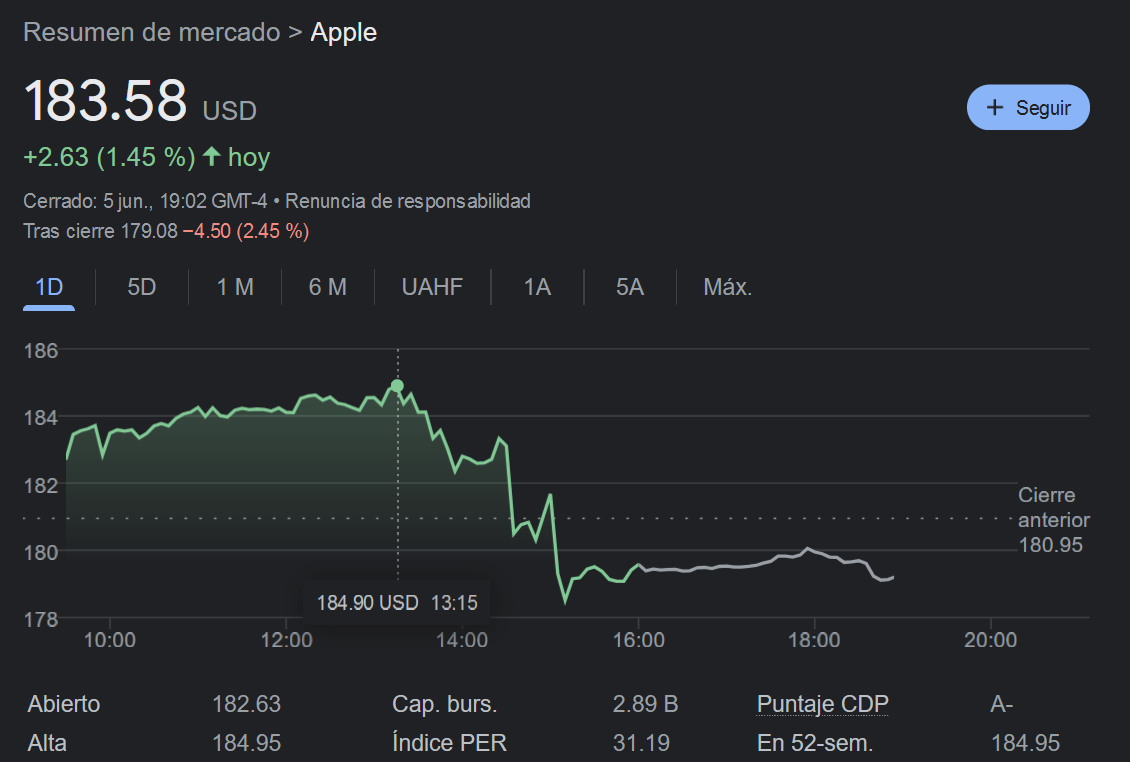Click the 184.90 USD 13:15 chart tooltip

[397, 603]
